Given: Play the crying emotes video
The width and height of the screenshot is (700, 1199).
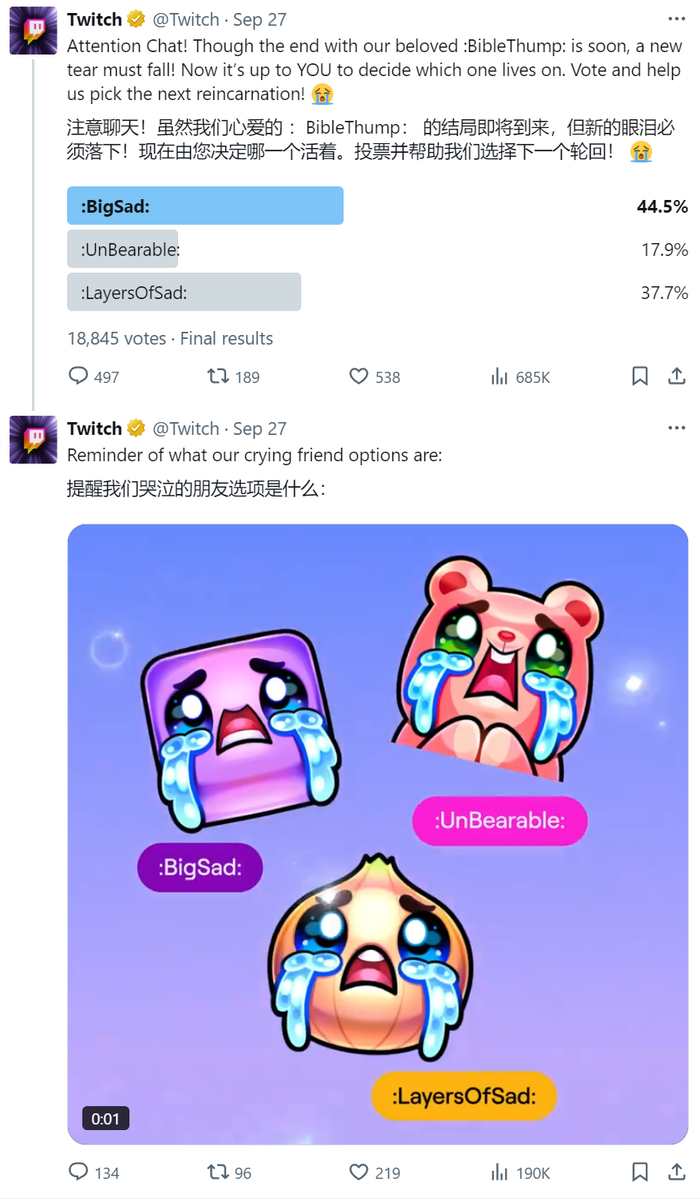Looking at the screenshot, I should pyautogui.click(x=378, y=834).
